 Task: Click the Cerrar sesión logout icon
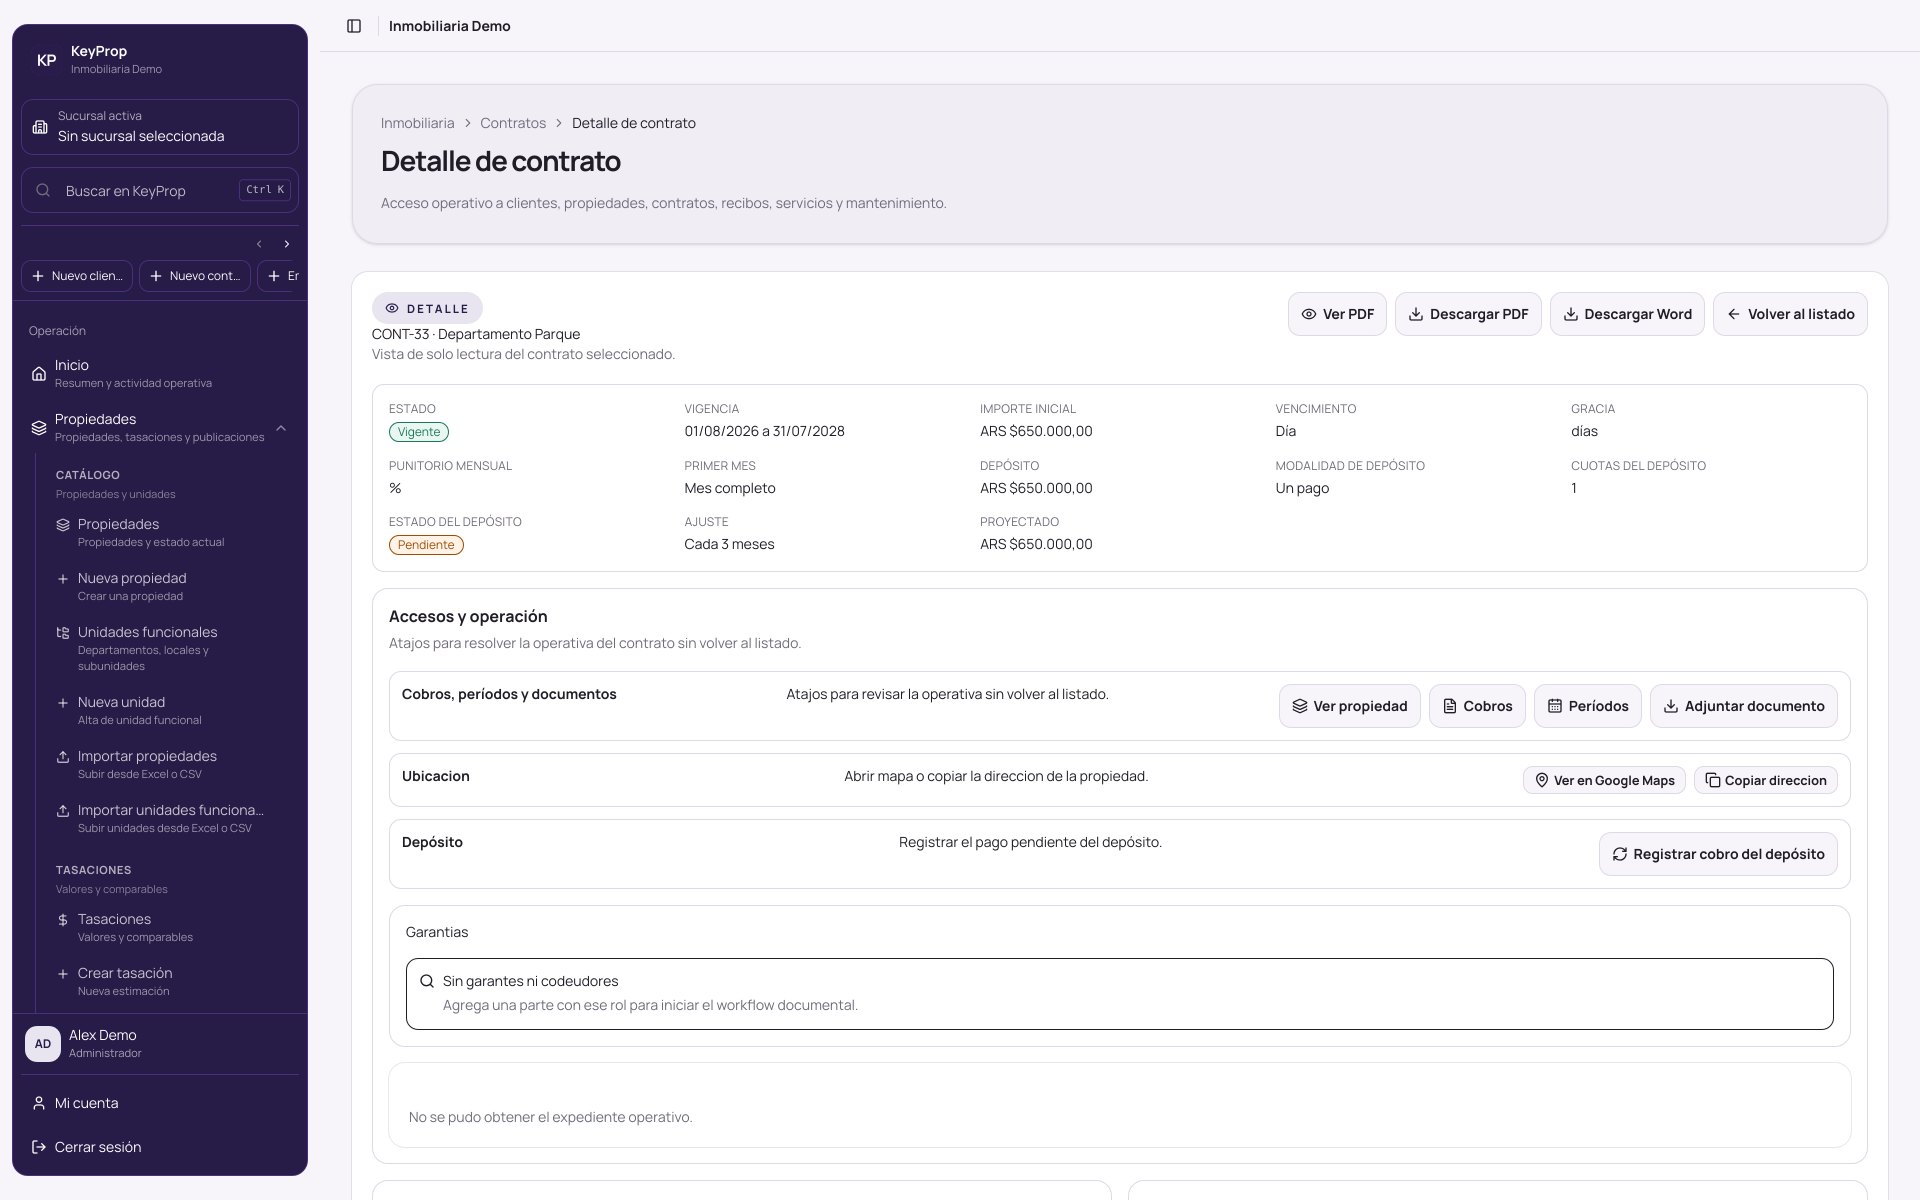click(38, 1147)
